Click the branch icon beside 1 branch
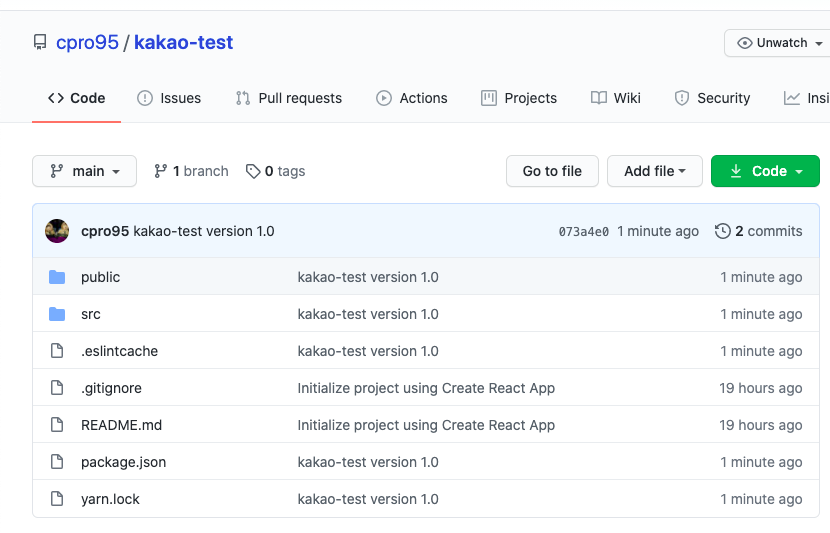 pos(160,171)
